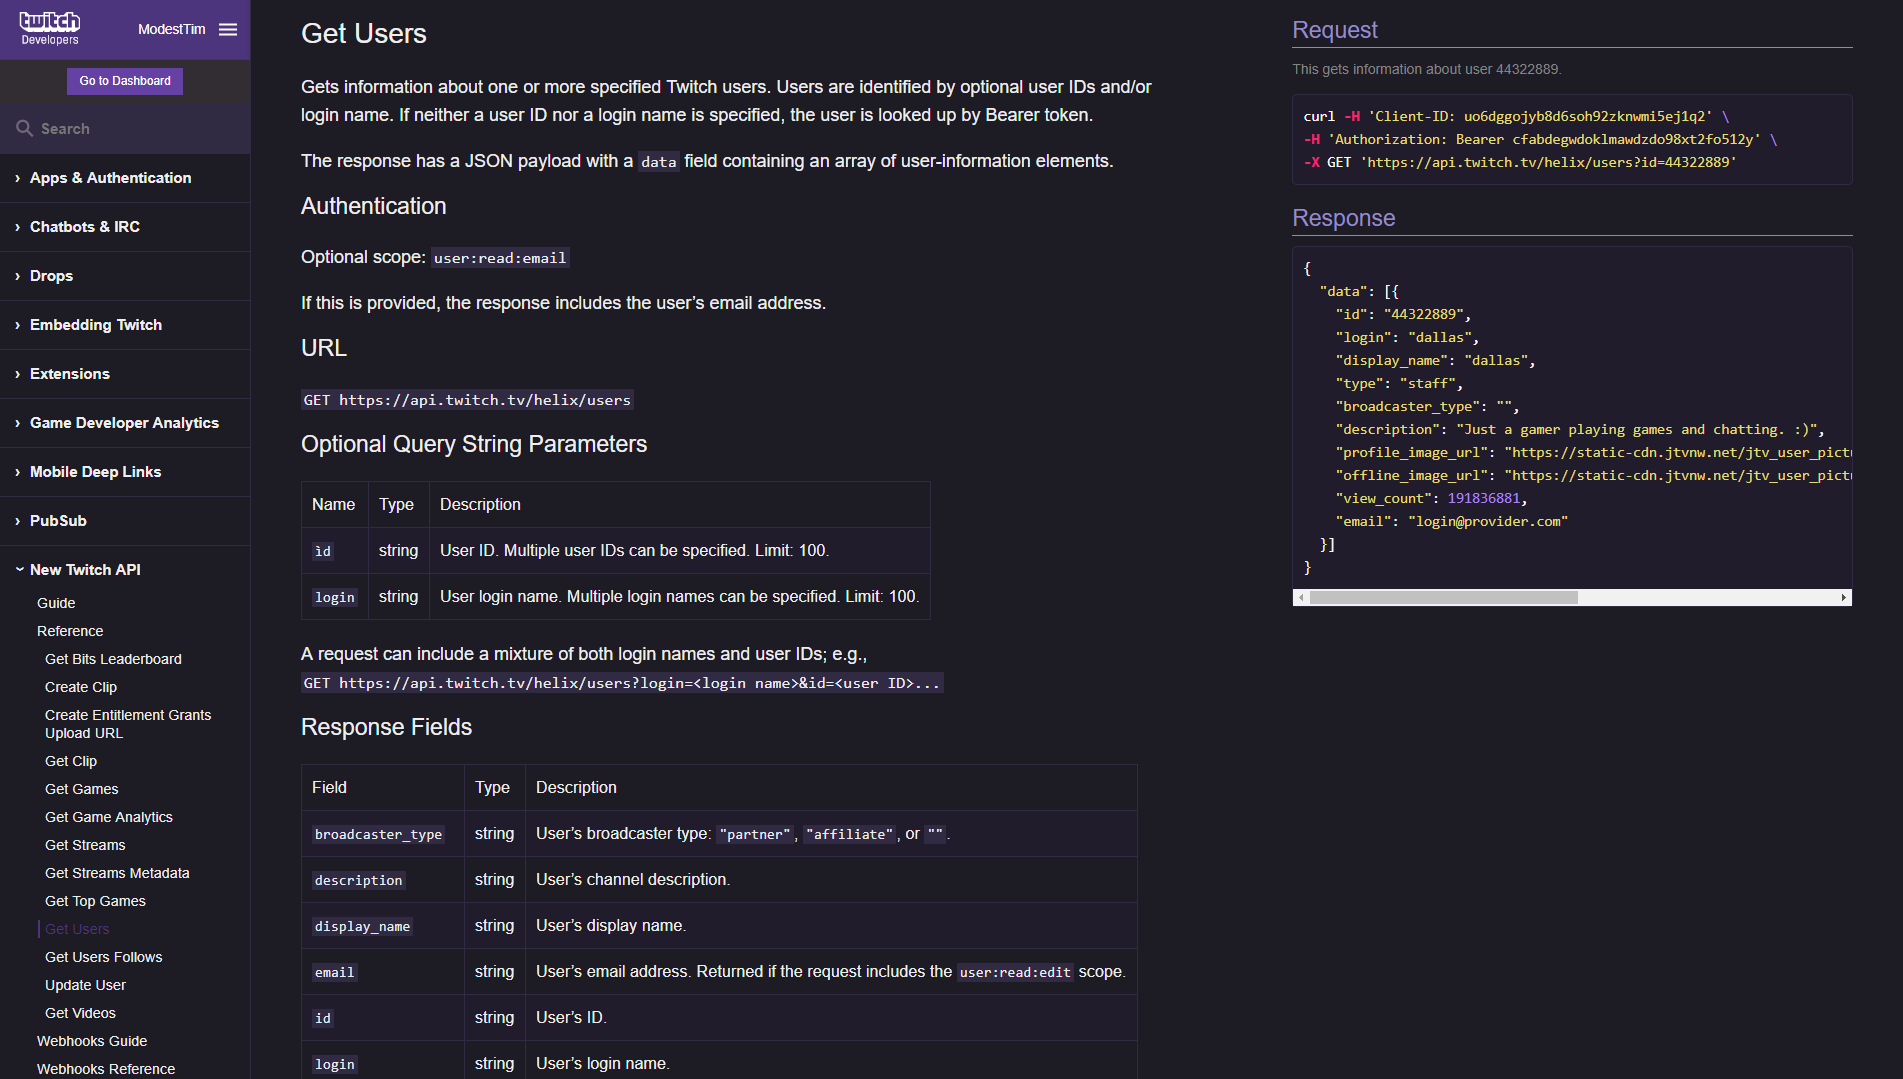Image resolution: width=1903 pixels, height=1079 pixels.
Task: Open Update User reference
Action: (x=85, y=985)
